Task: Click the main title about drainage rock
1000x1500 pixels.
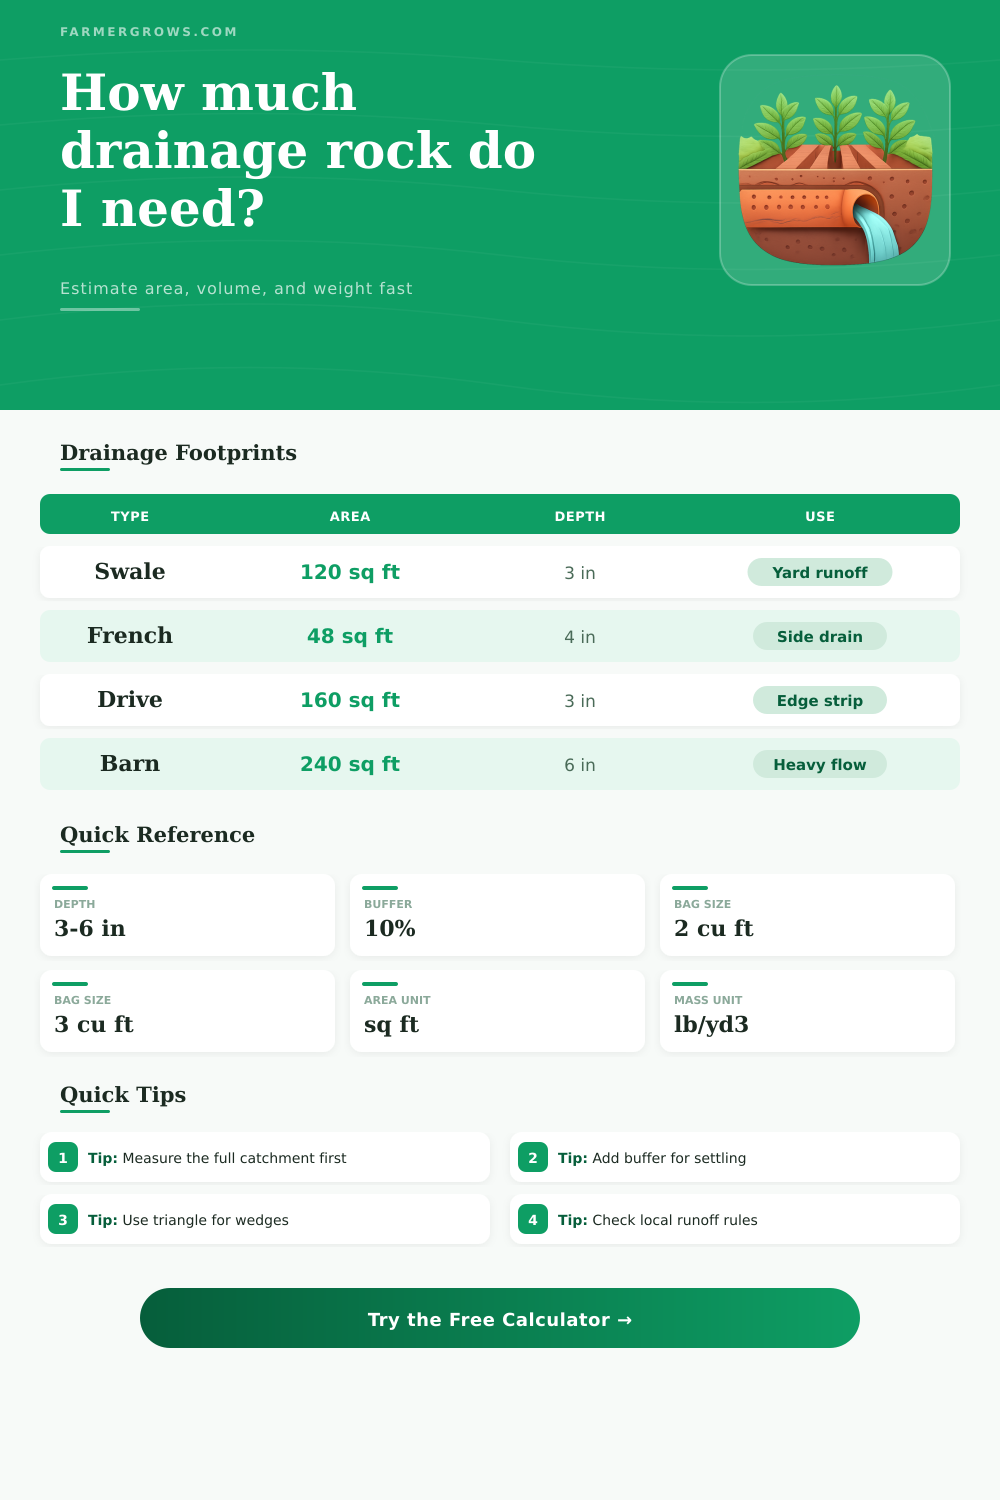Action: point(298,150)
